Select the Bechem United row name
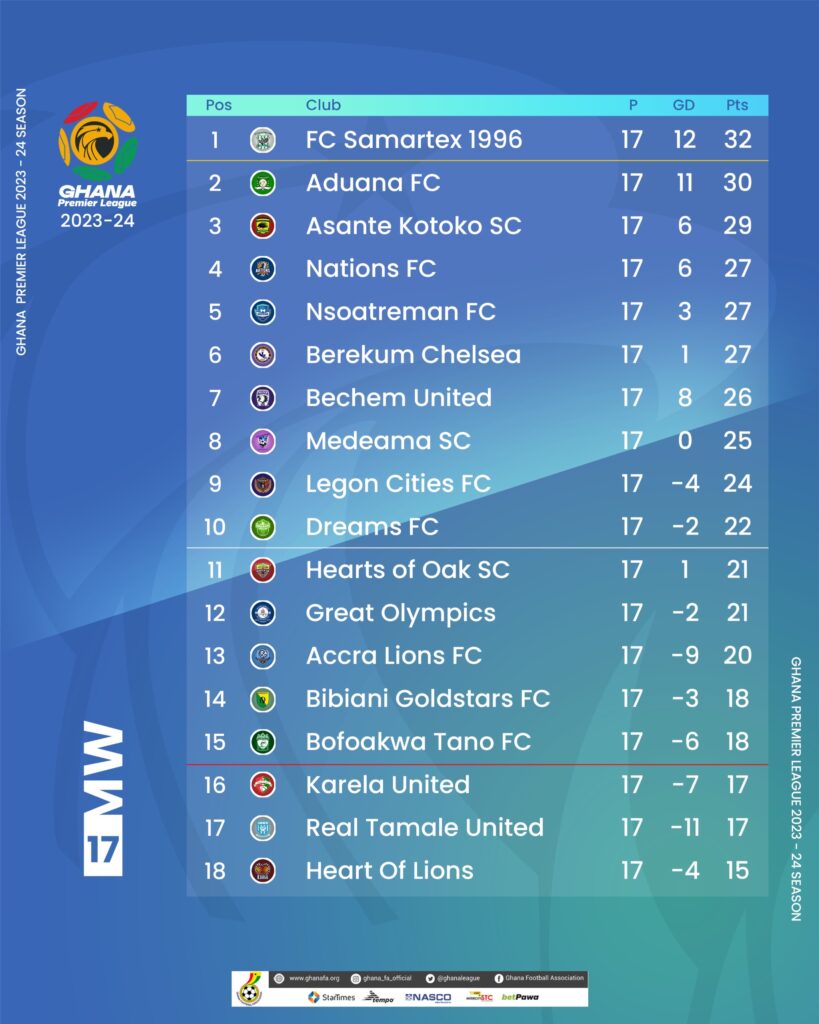 tap(398, 398)
